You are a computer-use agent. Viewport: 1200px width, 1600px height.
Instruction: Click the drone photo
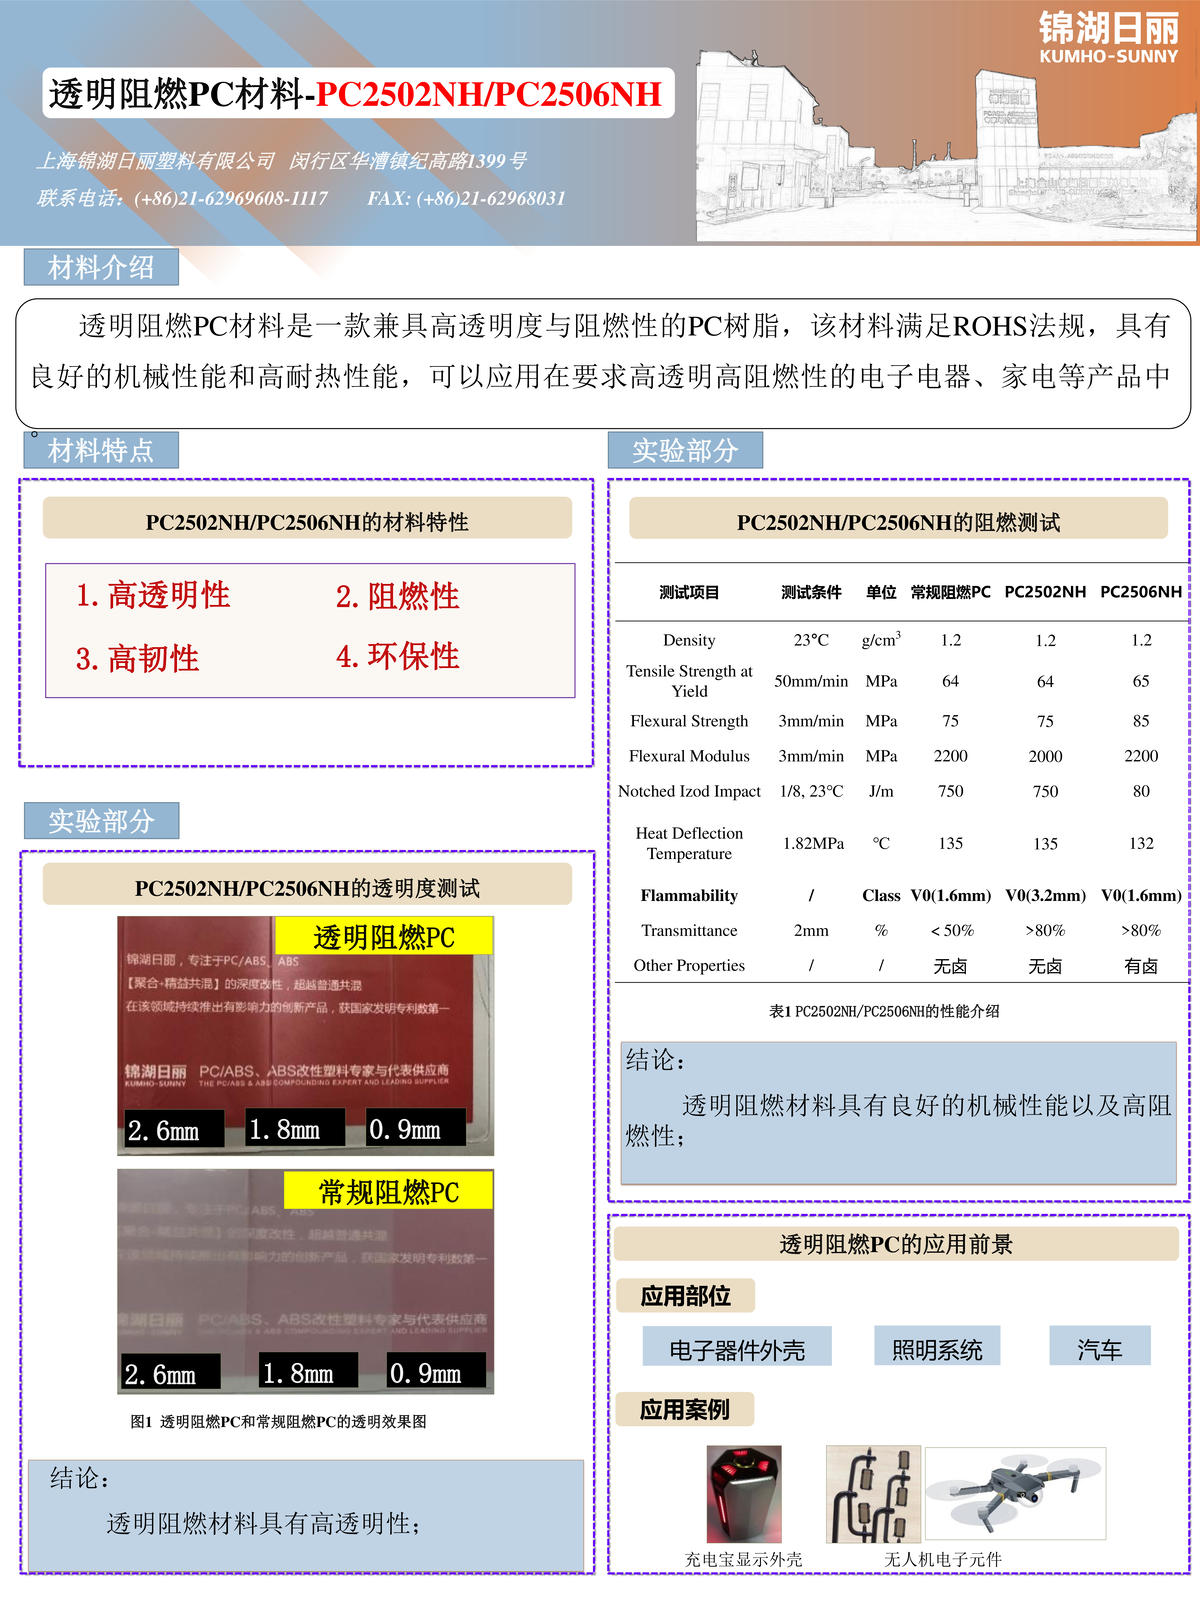1015,1493
